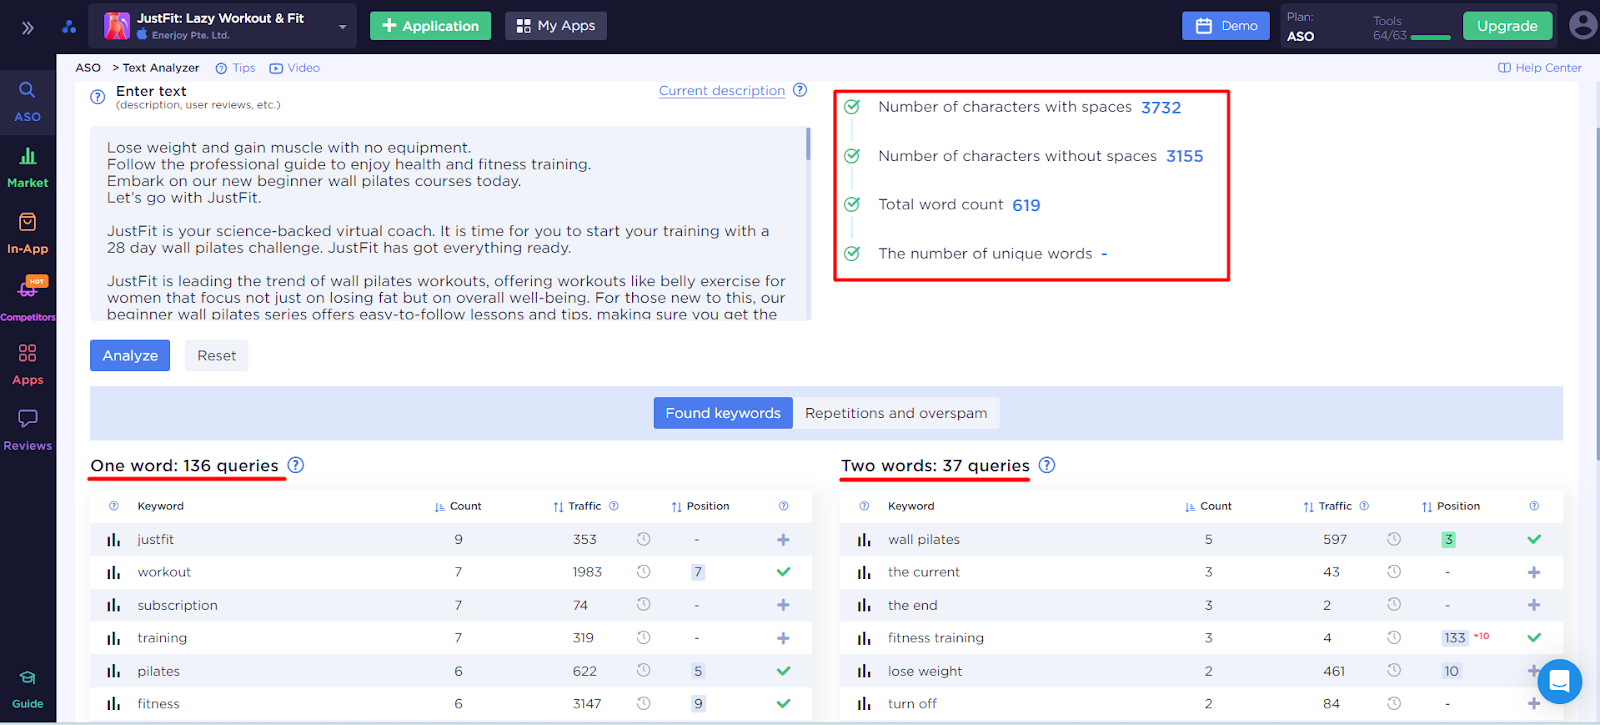This screenshot has height=725, width=1600.
Task: Toggle tracked checkmark for workout keyword
Action: [783, 572]
